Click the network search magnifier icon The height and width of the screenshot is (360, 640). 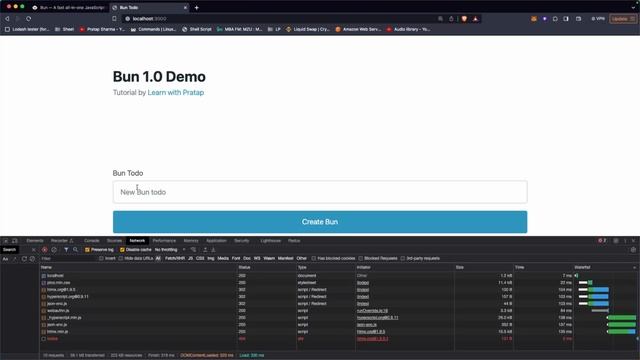[76, 250]
